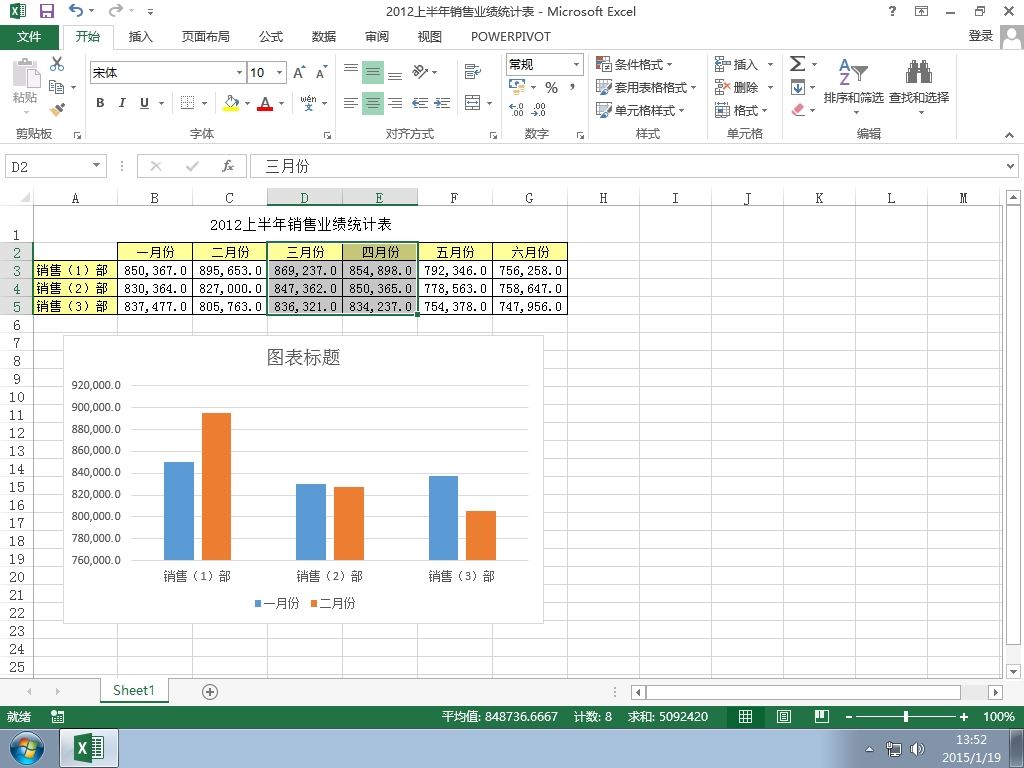Click the Format Painter brush icon
The width and height of the screenshot is (1024, 768).
pyautogui.click(x=57, y=109)
